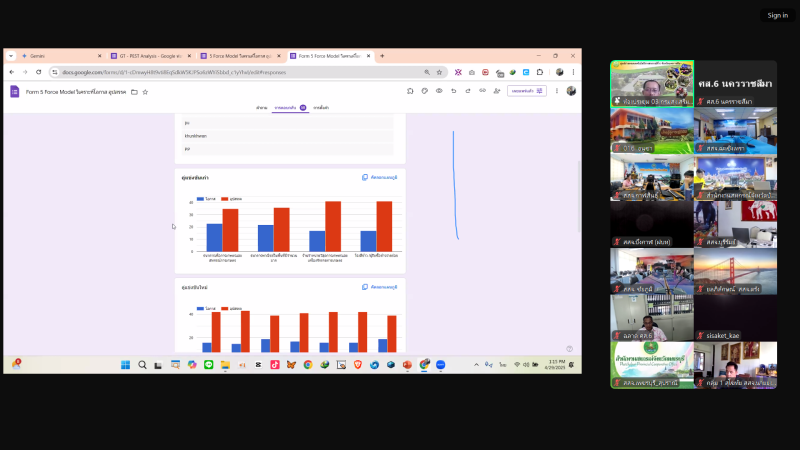This screenshot has width=800, height=450.
Task: Select the Responses tab
Action: click(290, 108)
